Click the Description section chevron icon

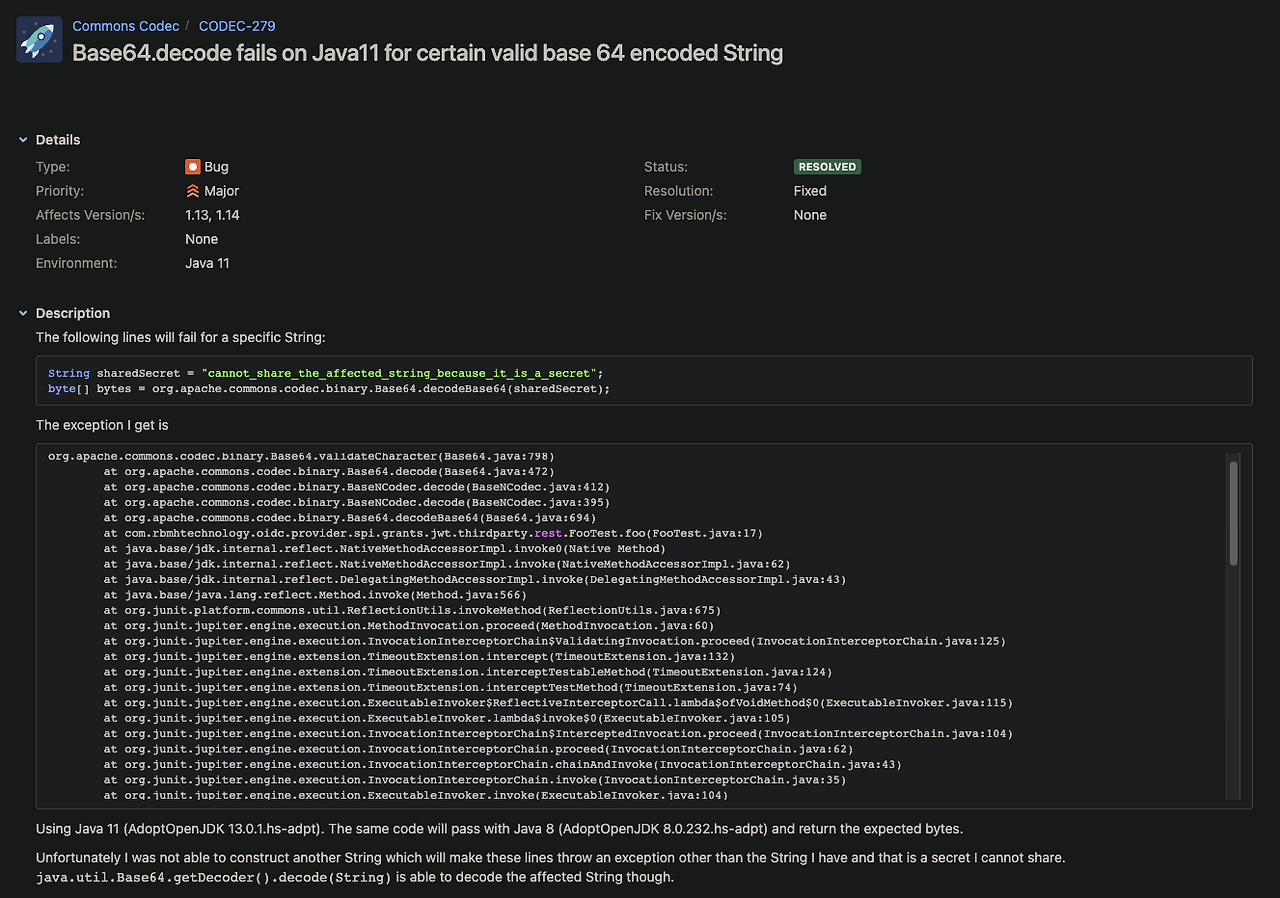coord(22,313)
